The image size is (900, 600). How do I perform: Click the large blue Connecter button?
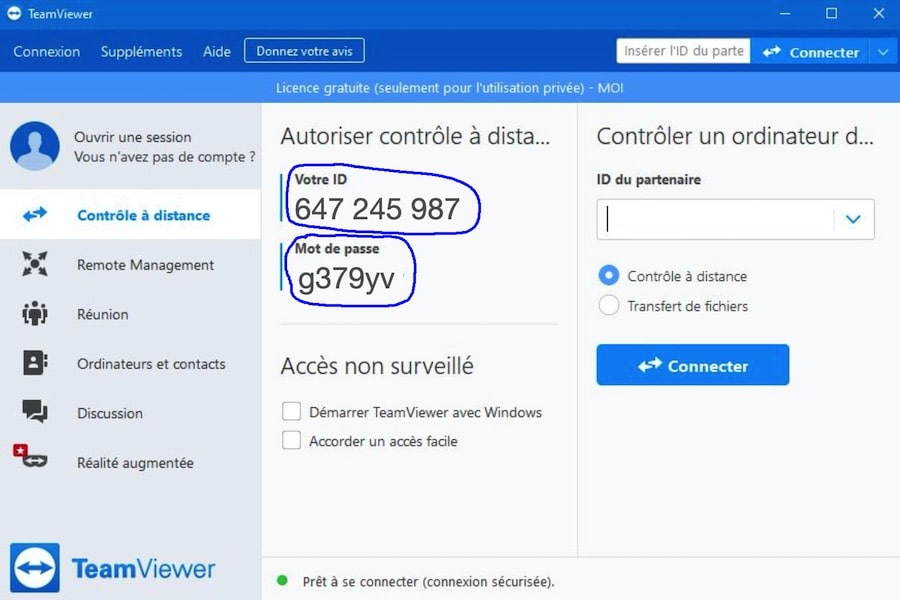tap(693, 365)
